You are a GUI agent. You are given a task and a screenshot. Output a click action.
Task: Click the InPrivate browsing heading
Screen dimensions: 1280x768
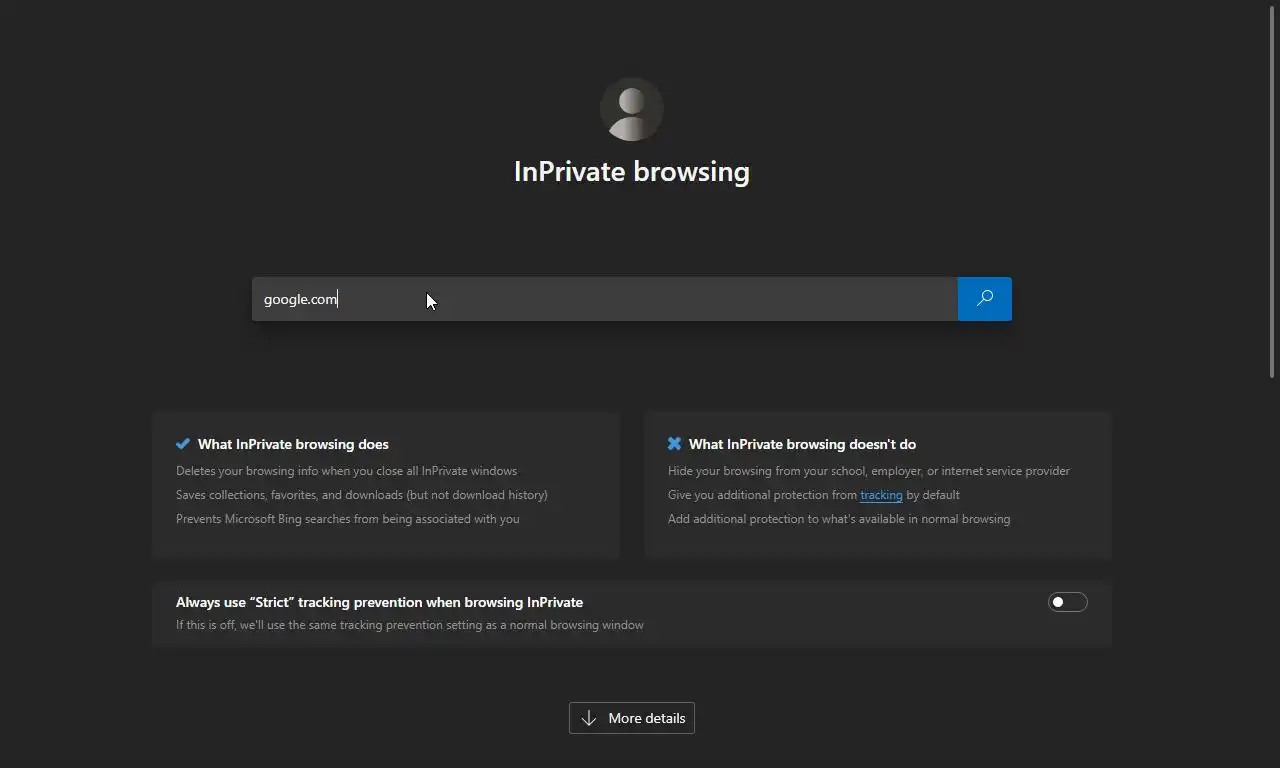click(631, 171)
